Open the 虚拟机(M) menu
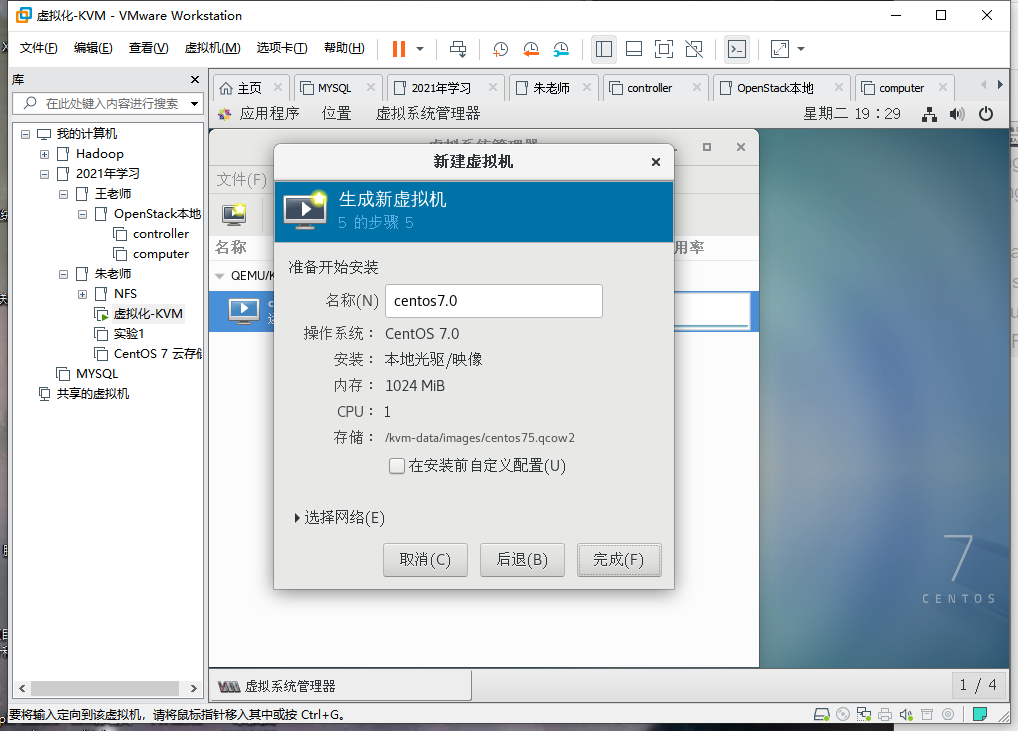Screen dimensions: 1018x731 point(212,48)
